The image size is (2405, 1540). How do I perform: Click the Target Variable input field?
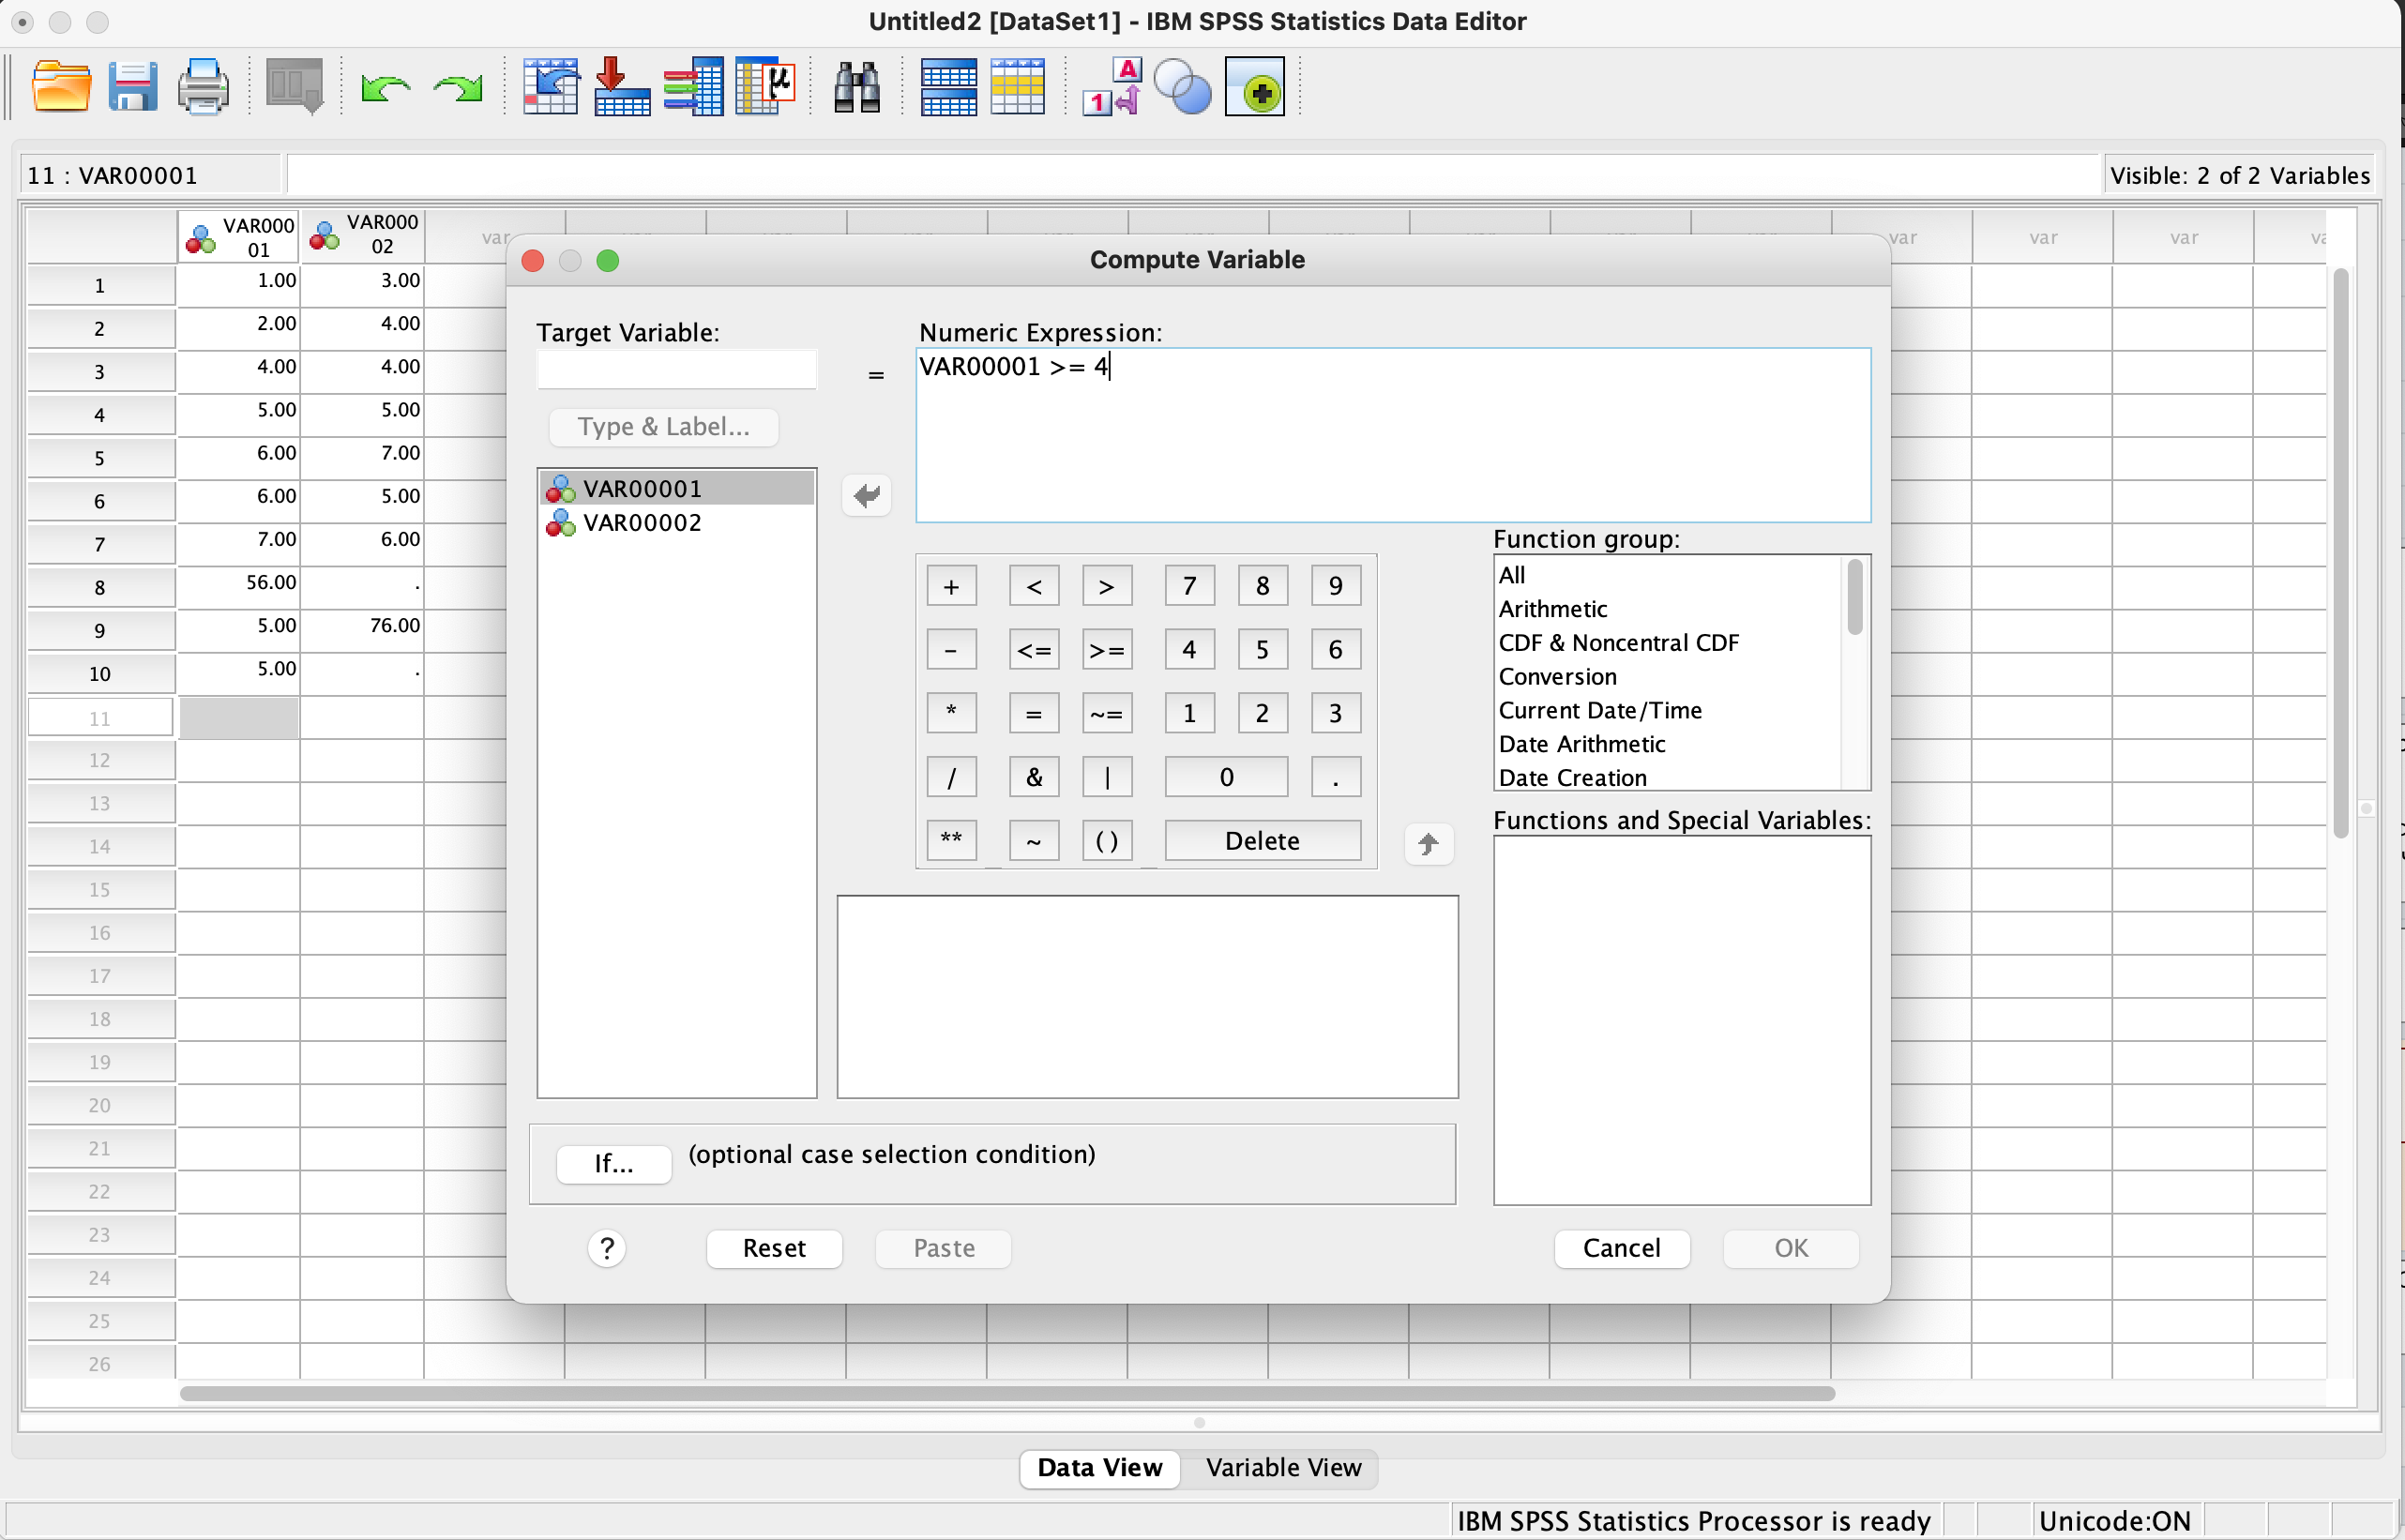(676, 370)
